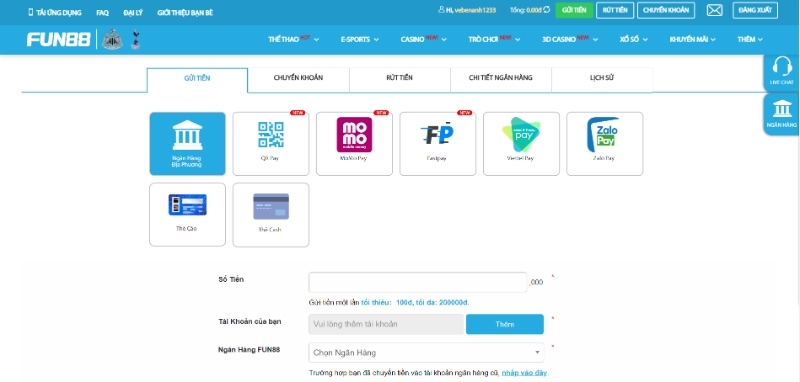
Task: Open the Khuyến Mãi dropdown menu
Action: point(692,39)
